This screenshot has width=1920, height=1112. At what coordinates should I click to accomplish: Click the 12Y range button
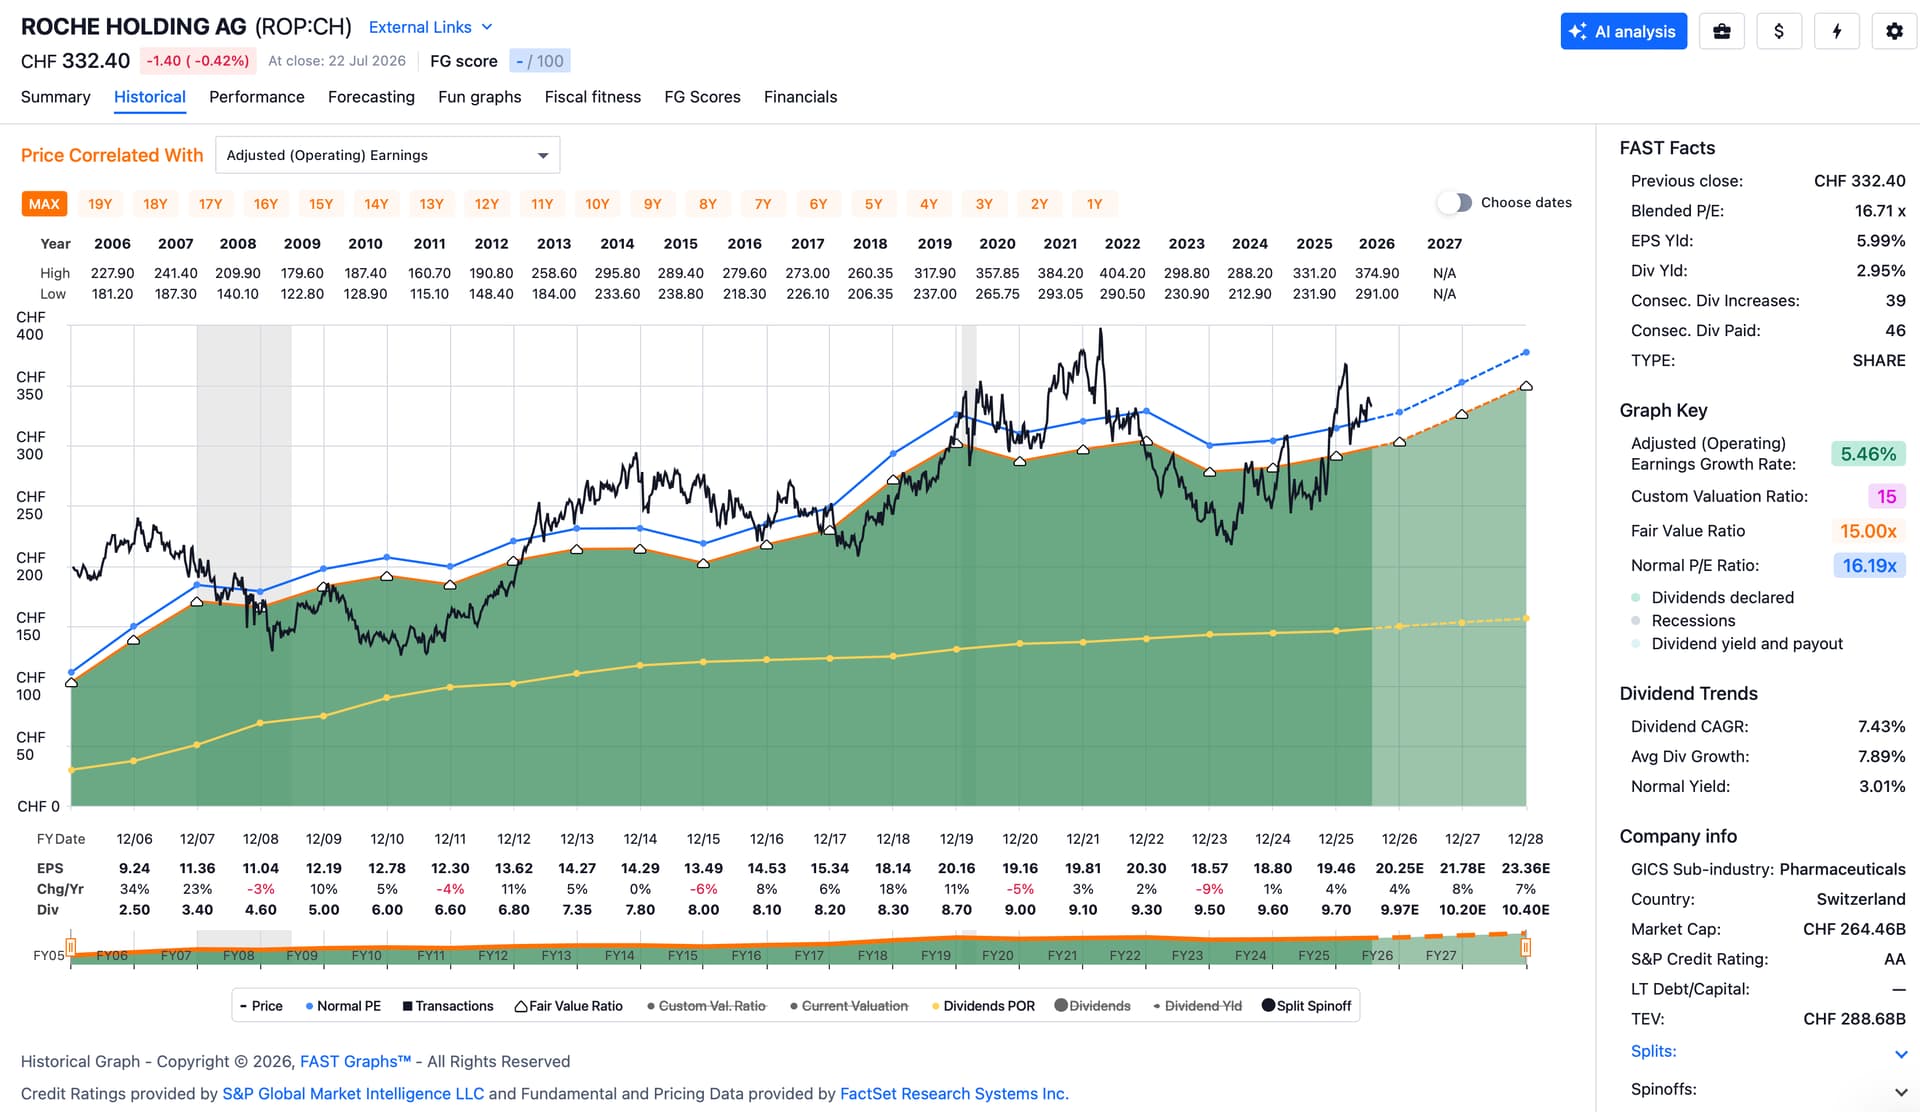point(487,204)
